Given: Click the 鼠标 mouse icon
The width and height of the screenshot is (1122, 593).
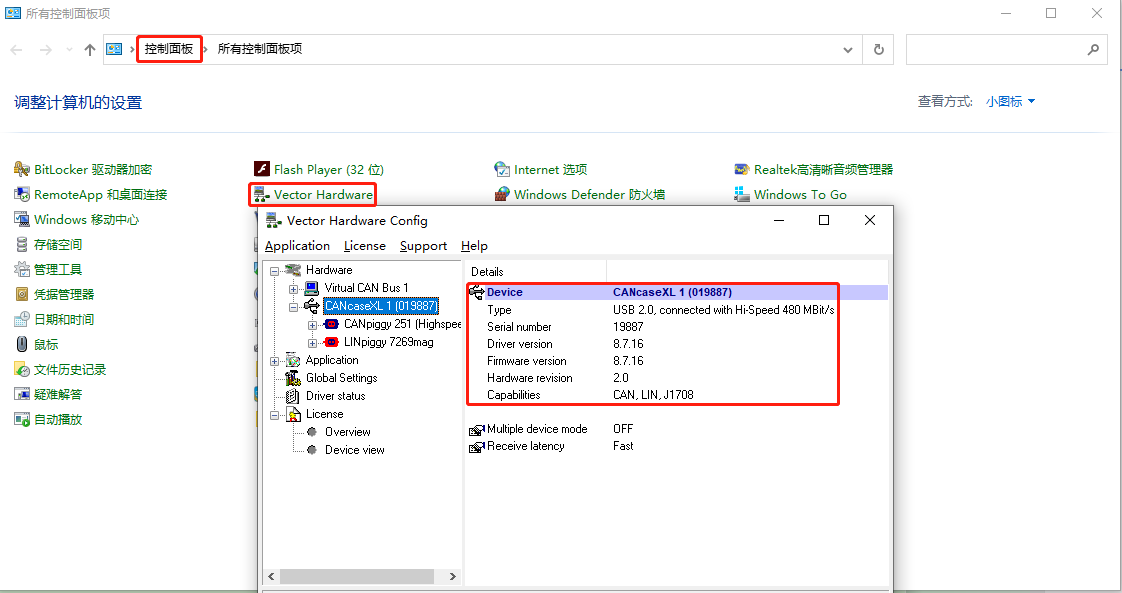Looking at the screenshot, I should pos(22,344).
